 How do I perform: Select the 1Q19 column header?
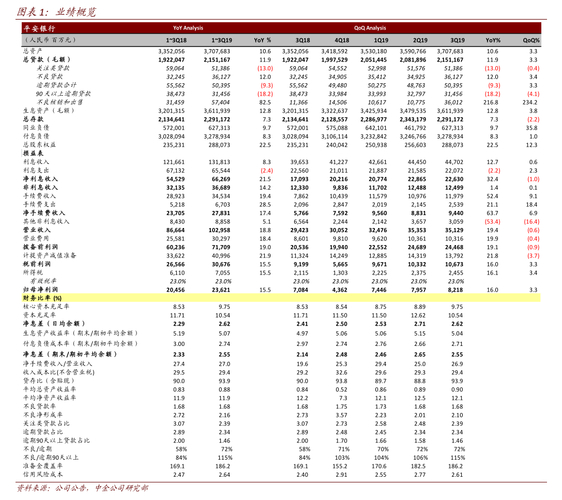click(381, 40)
